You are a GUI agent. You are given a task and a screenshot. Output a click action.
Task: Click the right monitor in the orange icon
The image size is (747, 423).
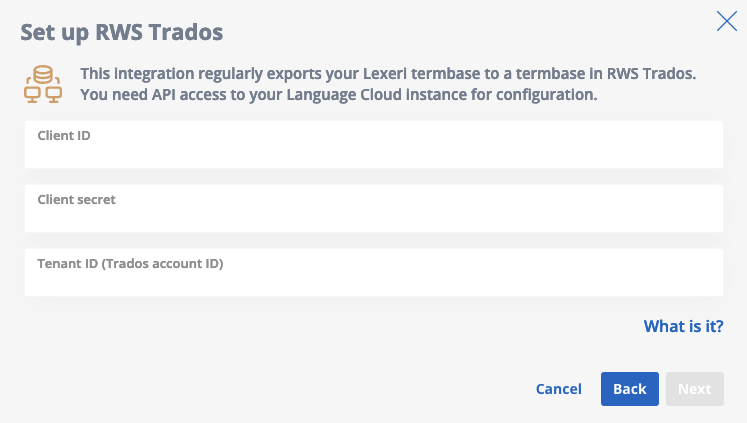tap(53, 95)
